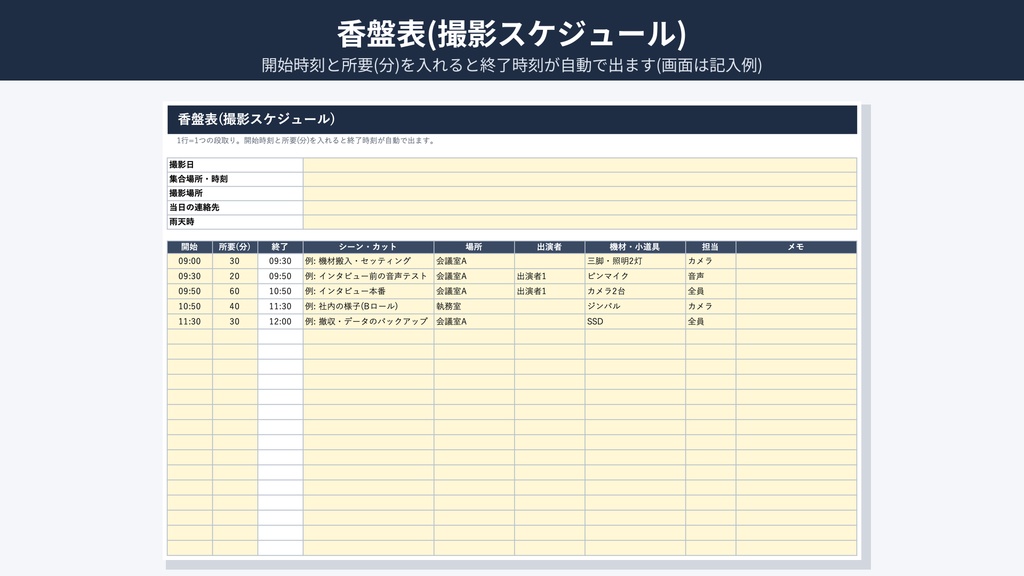Select the 11:30 start time cell
This screenshot has width=1024, height=576.
point(189,321)
